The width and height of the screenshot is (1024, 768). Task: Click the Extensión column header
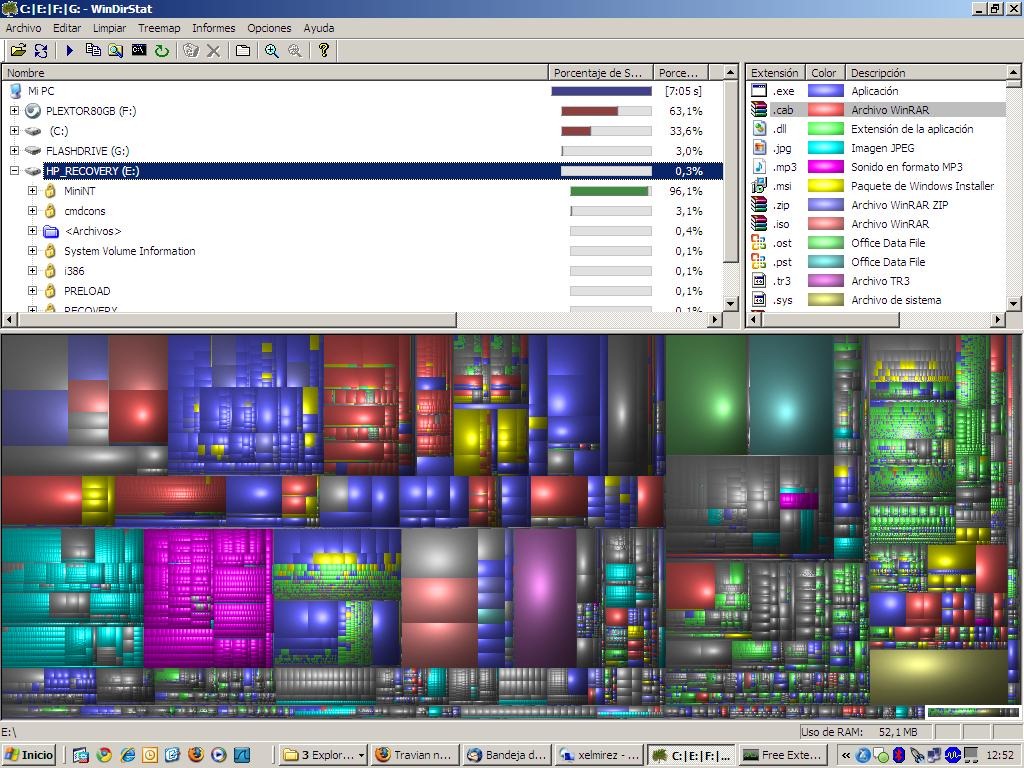[x=775, y=72]
